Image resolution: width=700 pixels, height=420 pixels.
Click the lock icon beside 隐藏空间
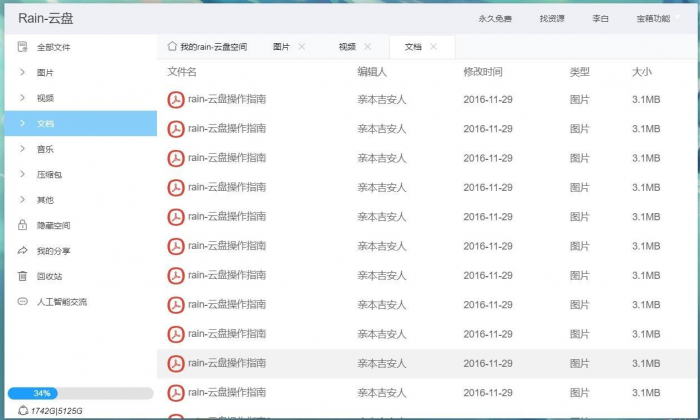click(x=23, y=225)
